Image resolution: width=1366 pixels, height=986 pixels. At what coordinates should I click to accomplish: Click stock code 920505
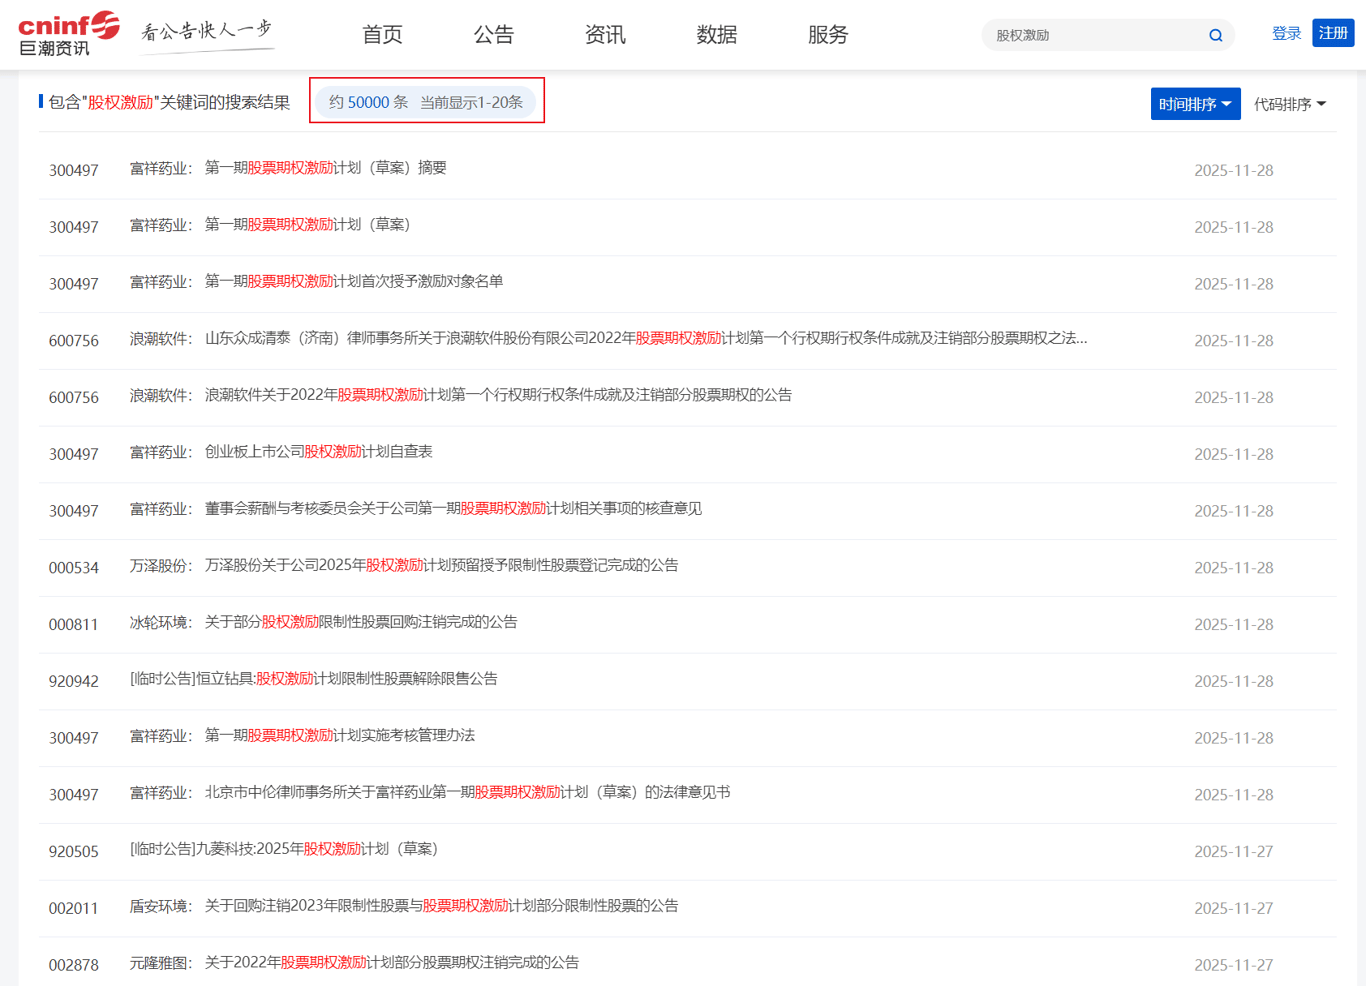[74, 852]
